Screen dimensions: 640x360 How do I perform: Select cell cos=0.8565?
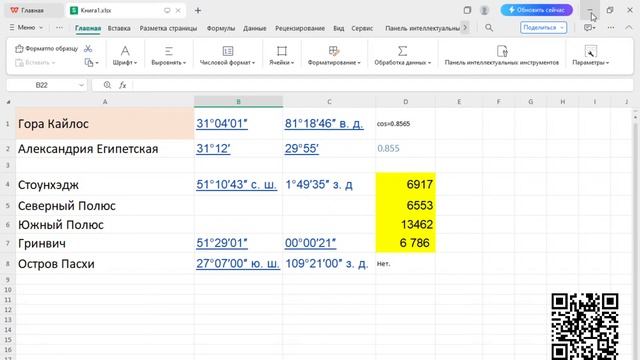point(405,124)
